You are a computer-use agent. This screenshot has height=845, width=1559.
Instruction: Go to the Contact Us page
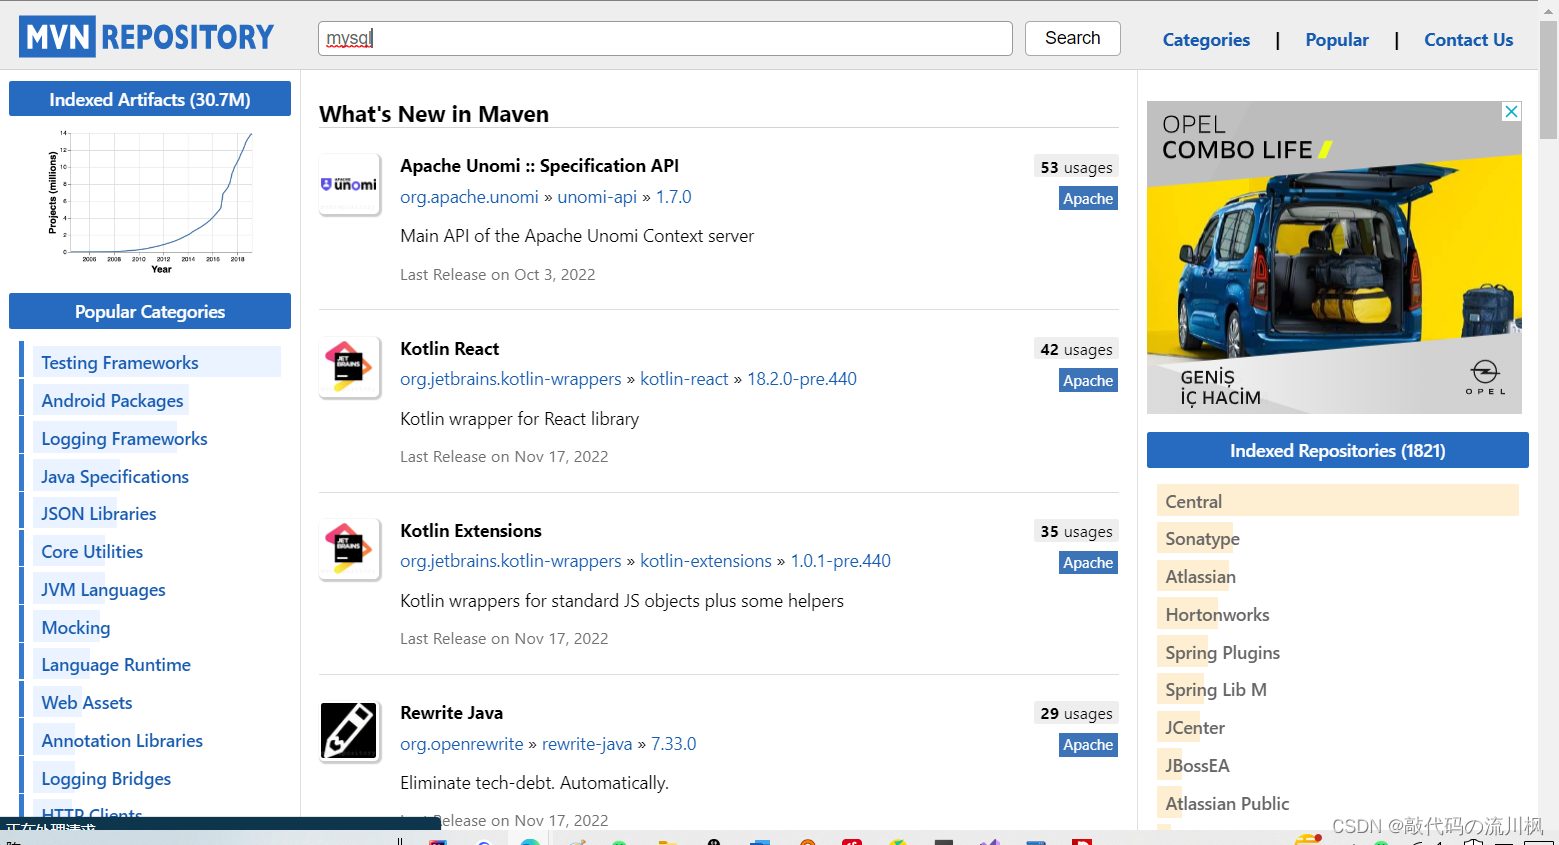(x=1468, y=40)
